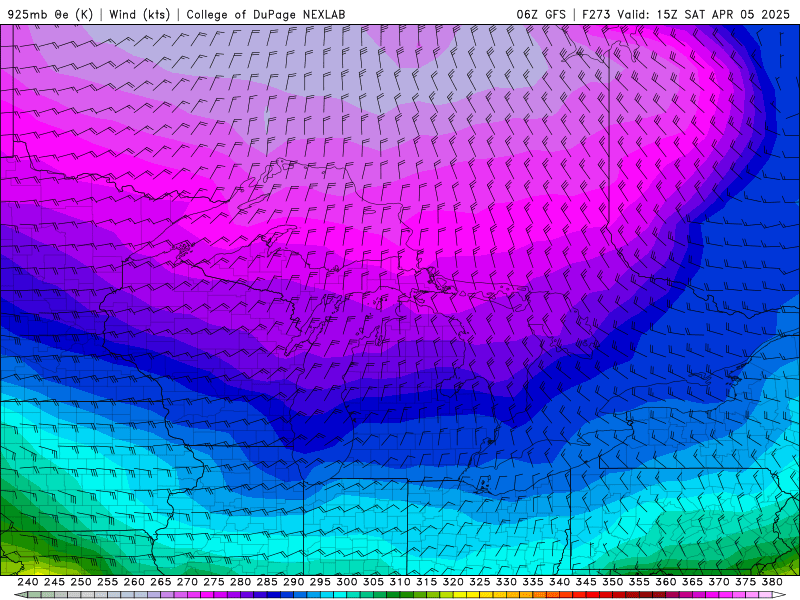800x600 pixels.
Task: Click the 'F273' forecast hour text
Action: [x=596, y=14]
